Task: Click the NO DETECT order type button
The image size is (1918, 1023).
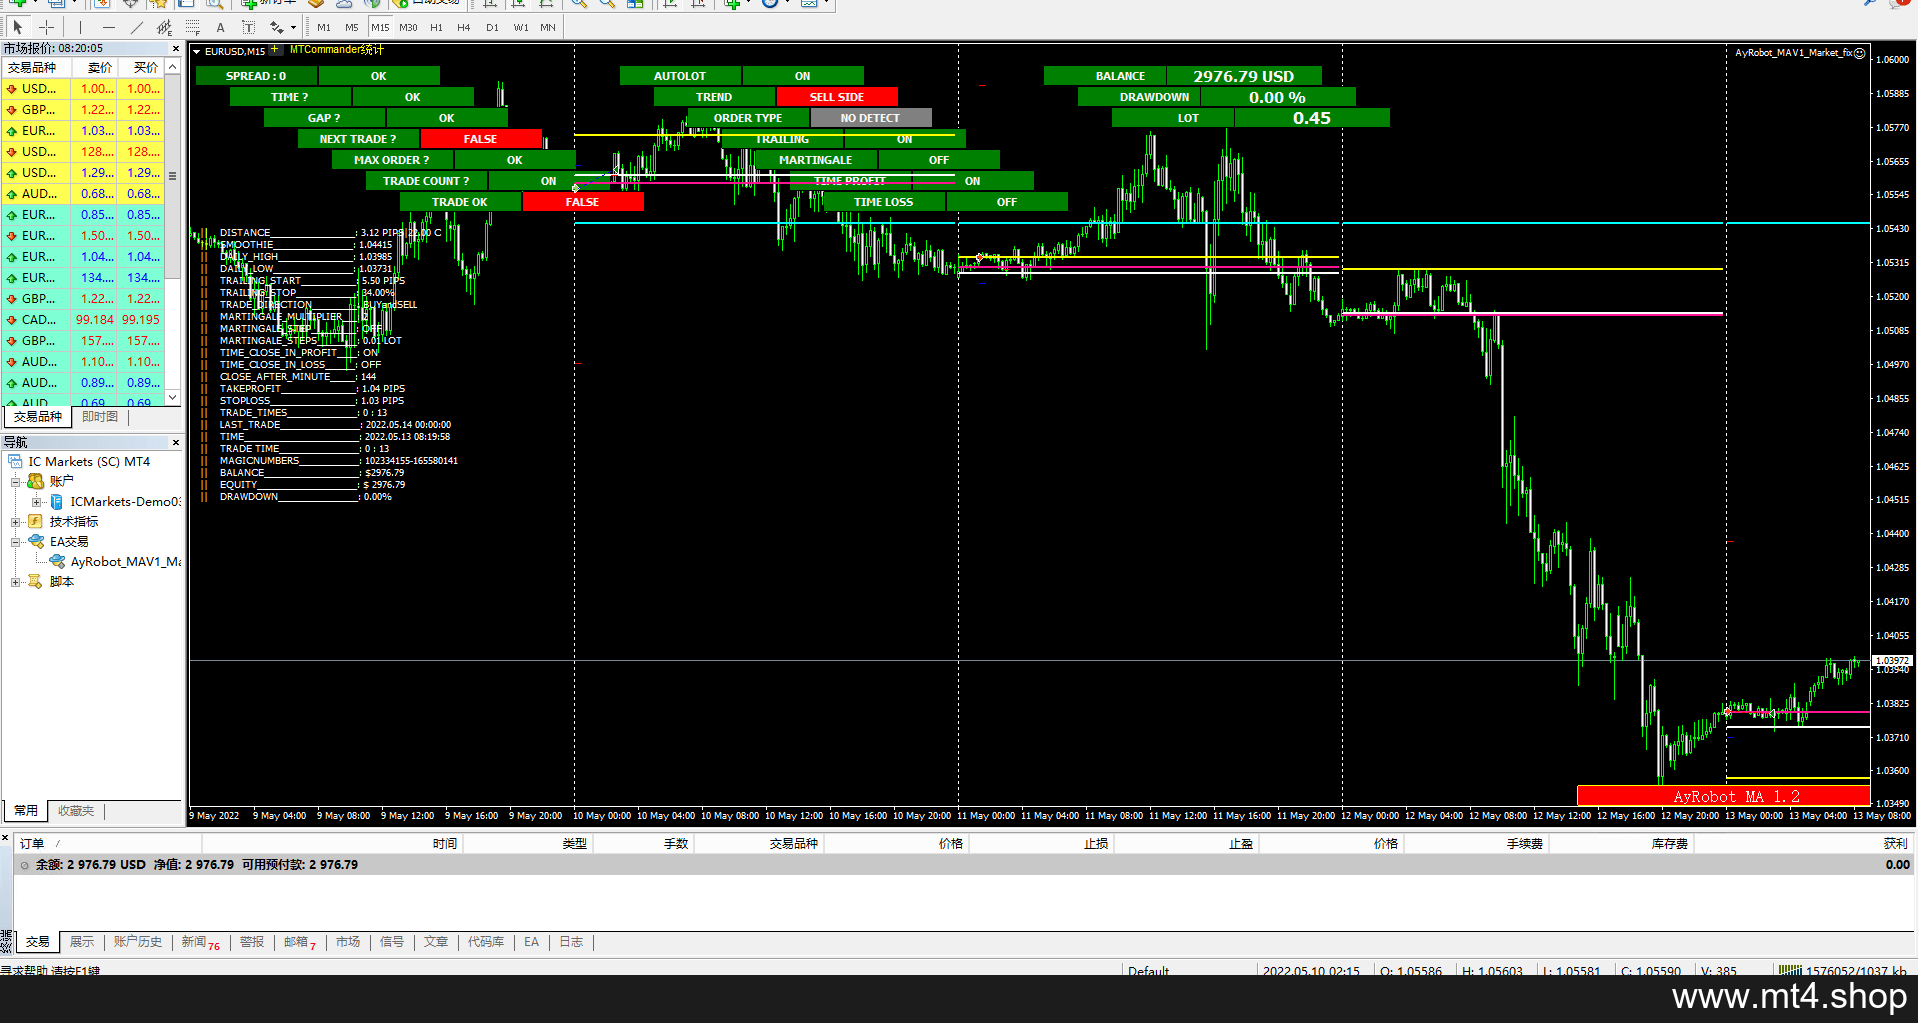Action: coord(871,118)
